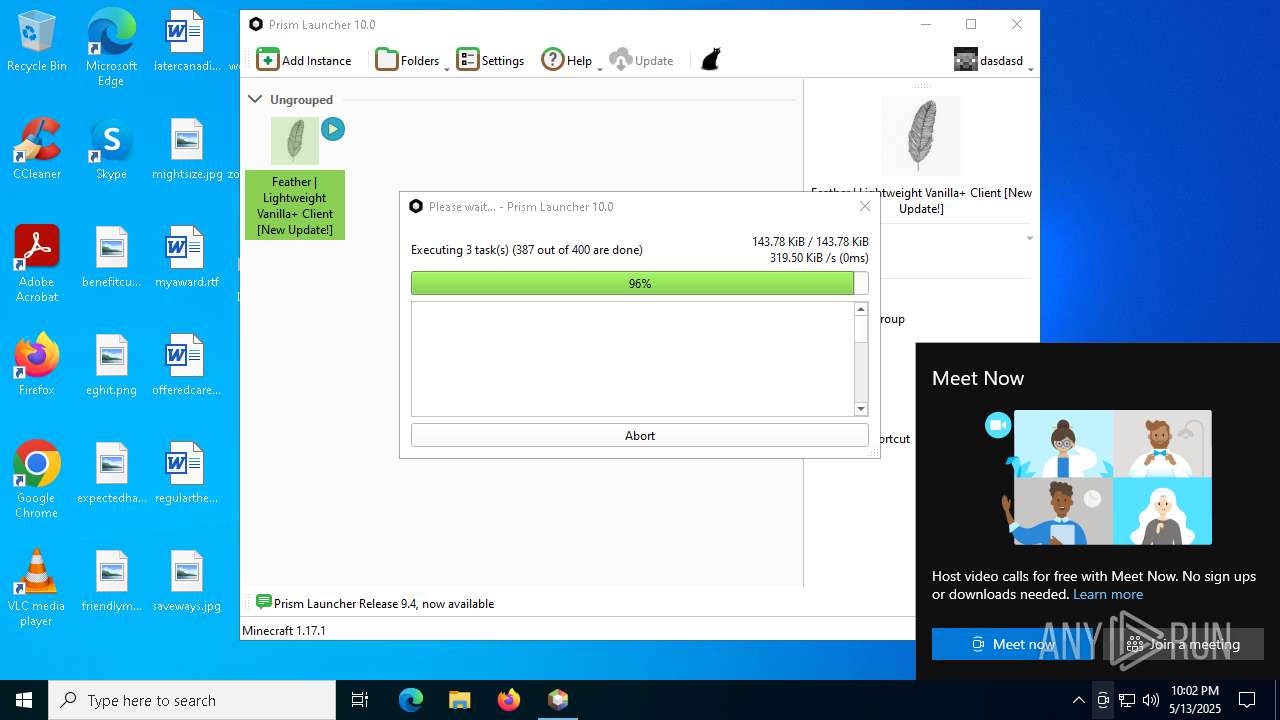Image resolution: width=1280 pixels, height=720 pixels.
Task: Select the Feather Lightweight Vanilla+ Client instance
Action: click(x=295, y=178)
